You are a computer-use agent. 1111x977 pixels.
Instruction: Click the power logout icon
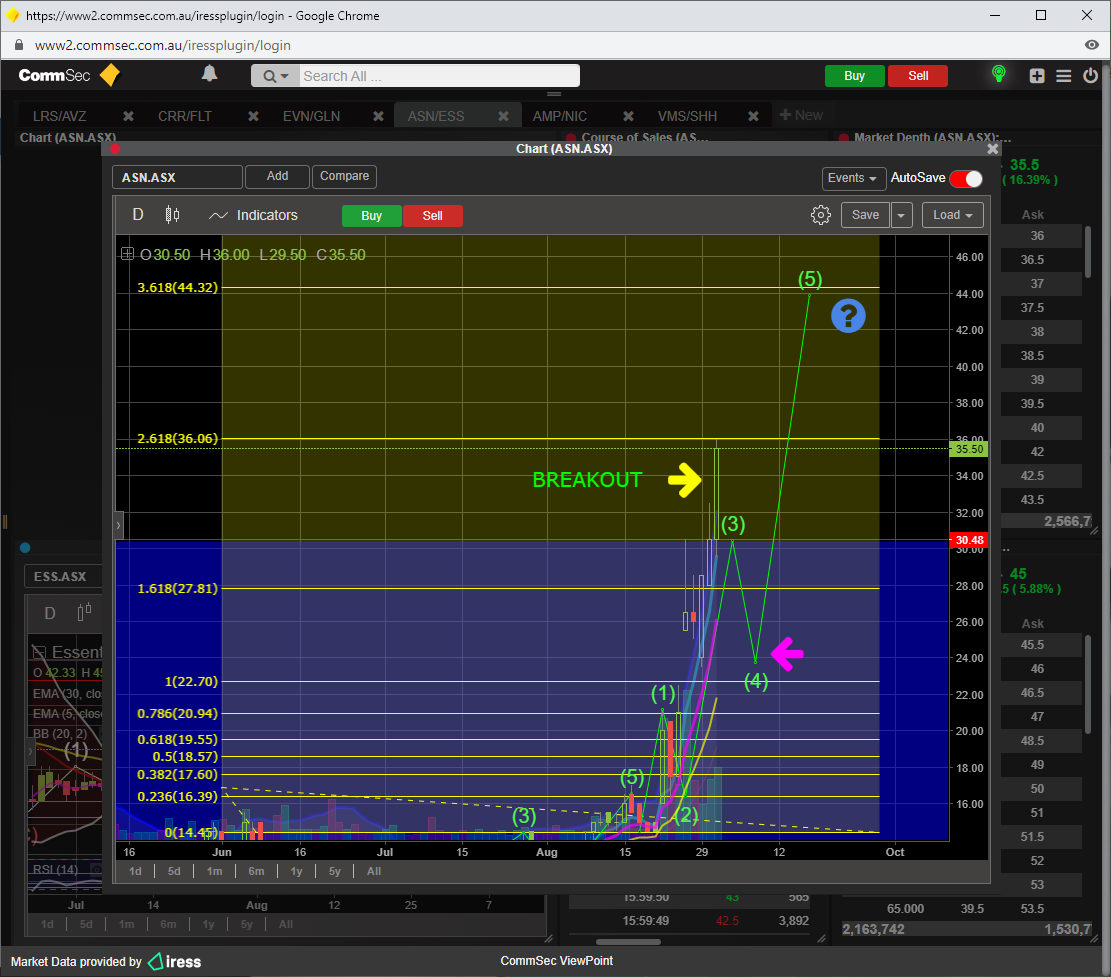pos(1091,76)
